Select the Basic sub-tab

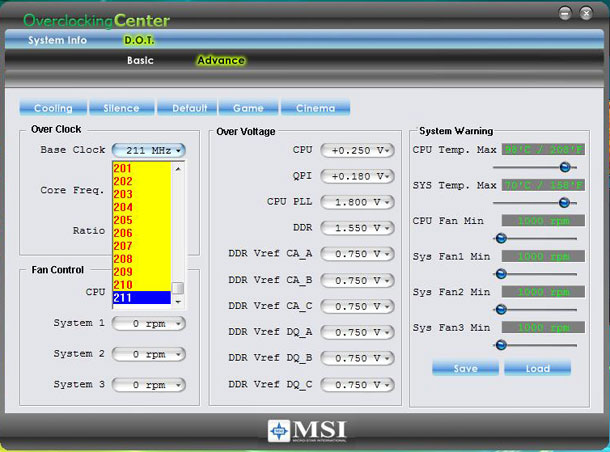(x=140, y=60)
